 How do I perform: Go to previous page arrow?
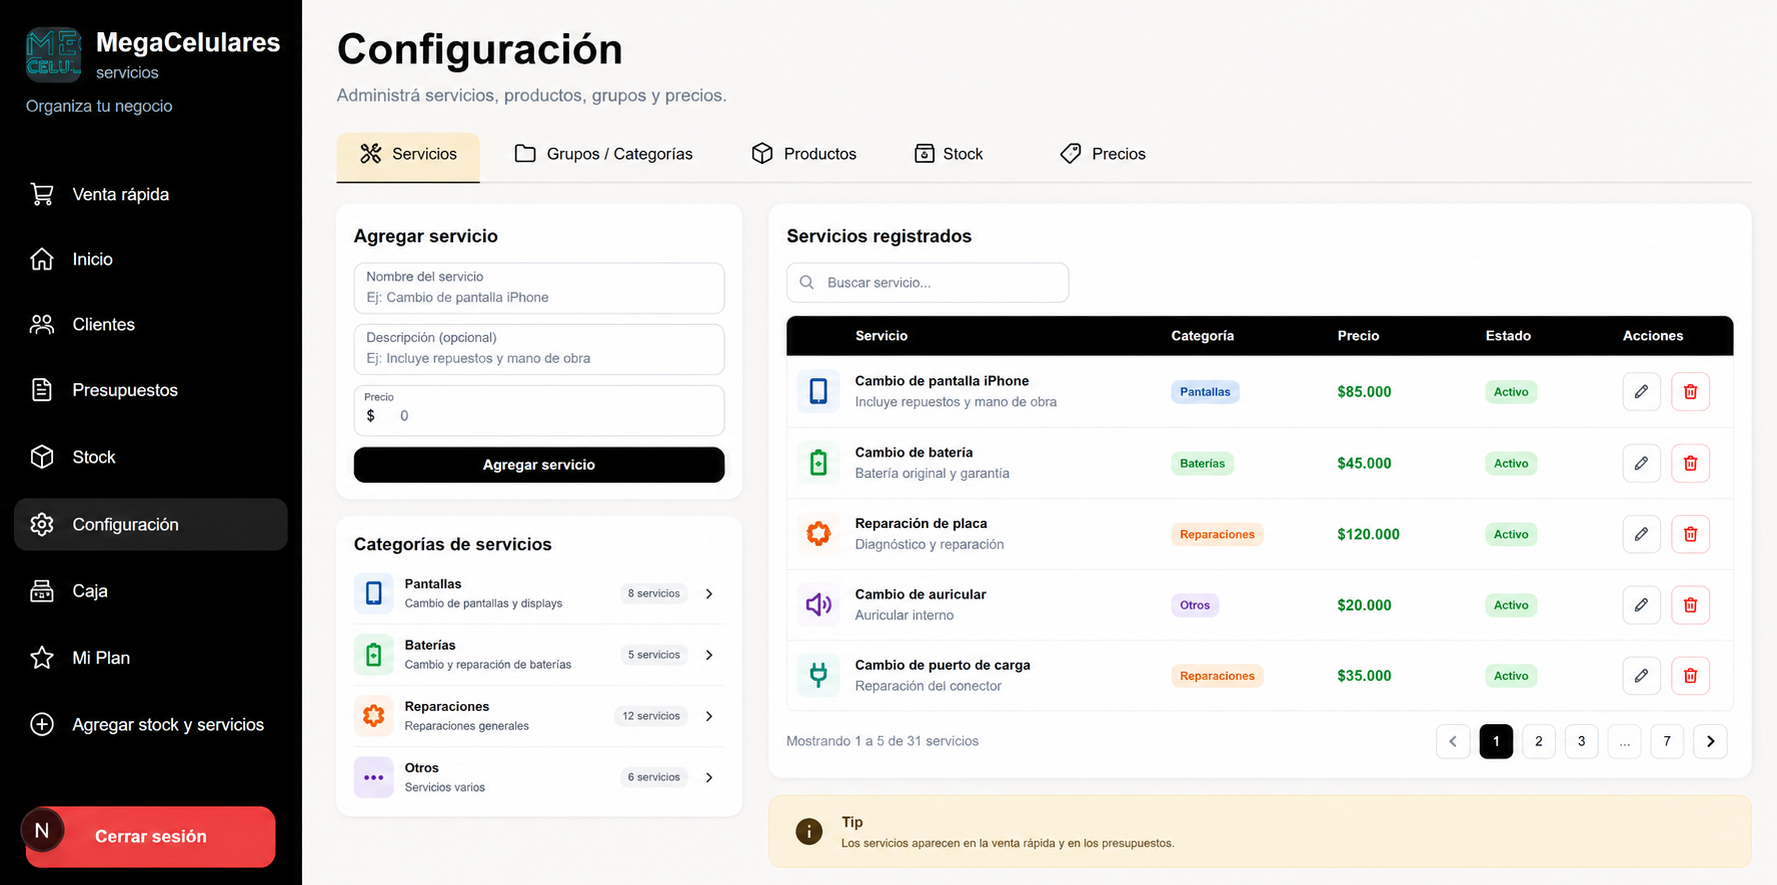[1453, 741]
